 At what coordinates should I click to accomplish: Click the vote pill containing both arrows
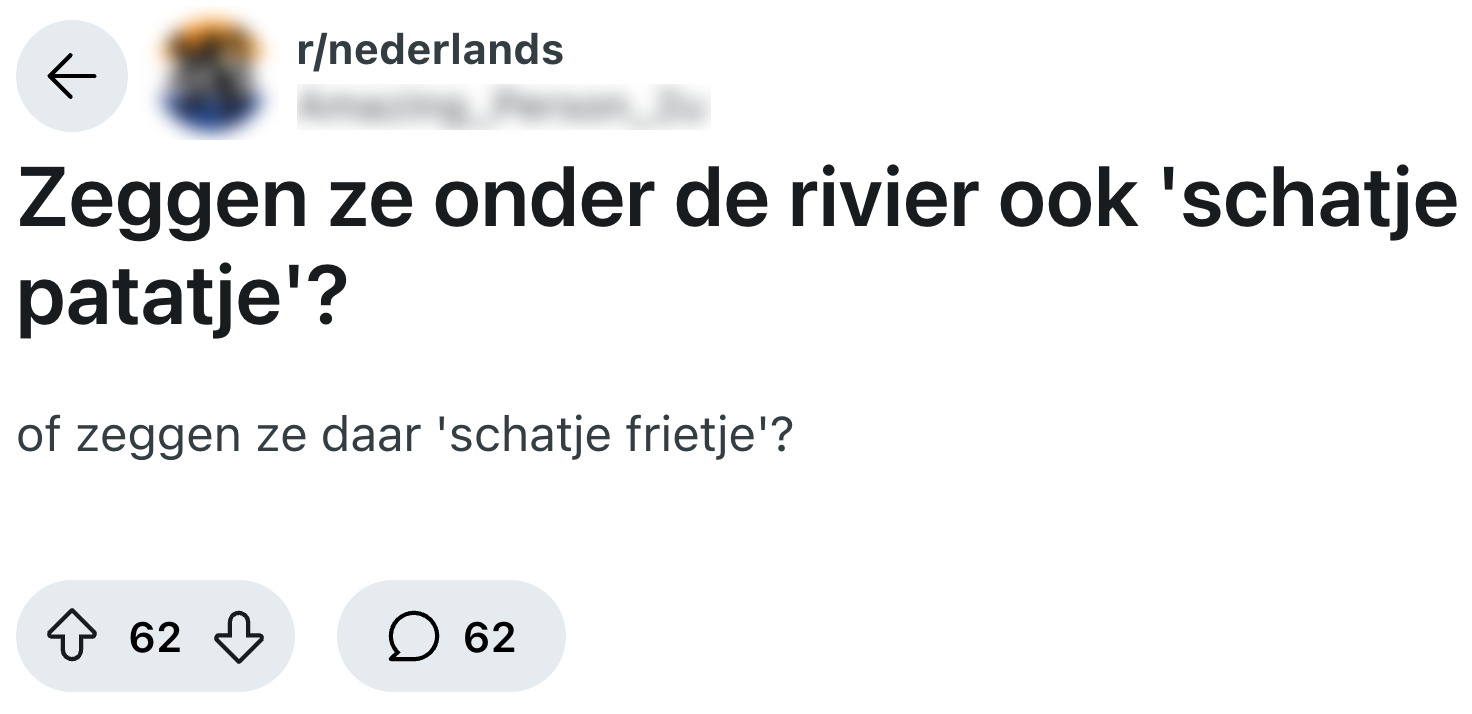pos(155,637)
